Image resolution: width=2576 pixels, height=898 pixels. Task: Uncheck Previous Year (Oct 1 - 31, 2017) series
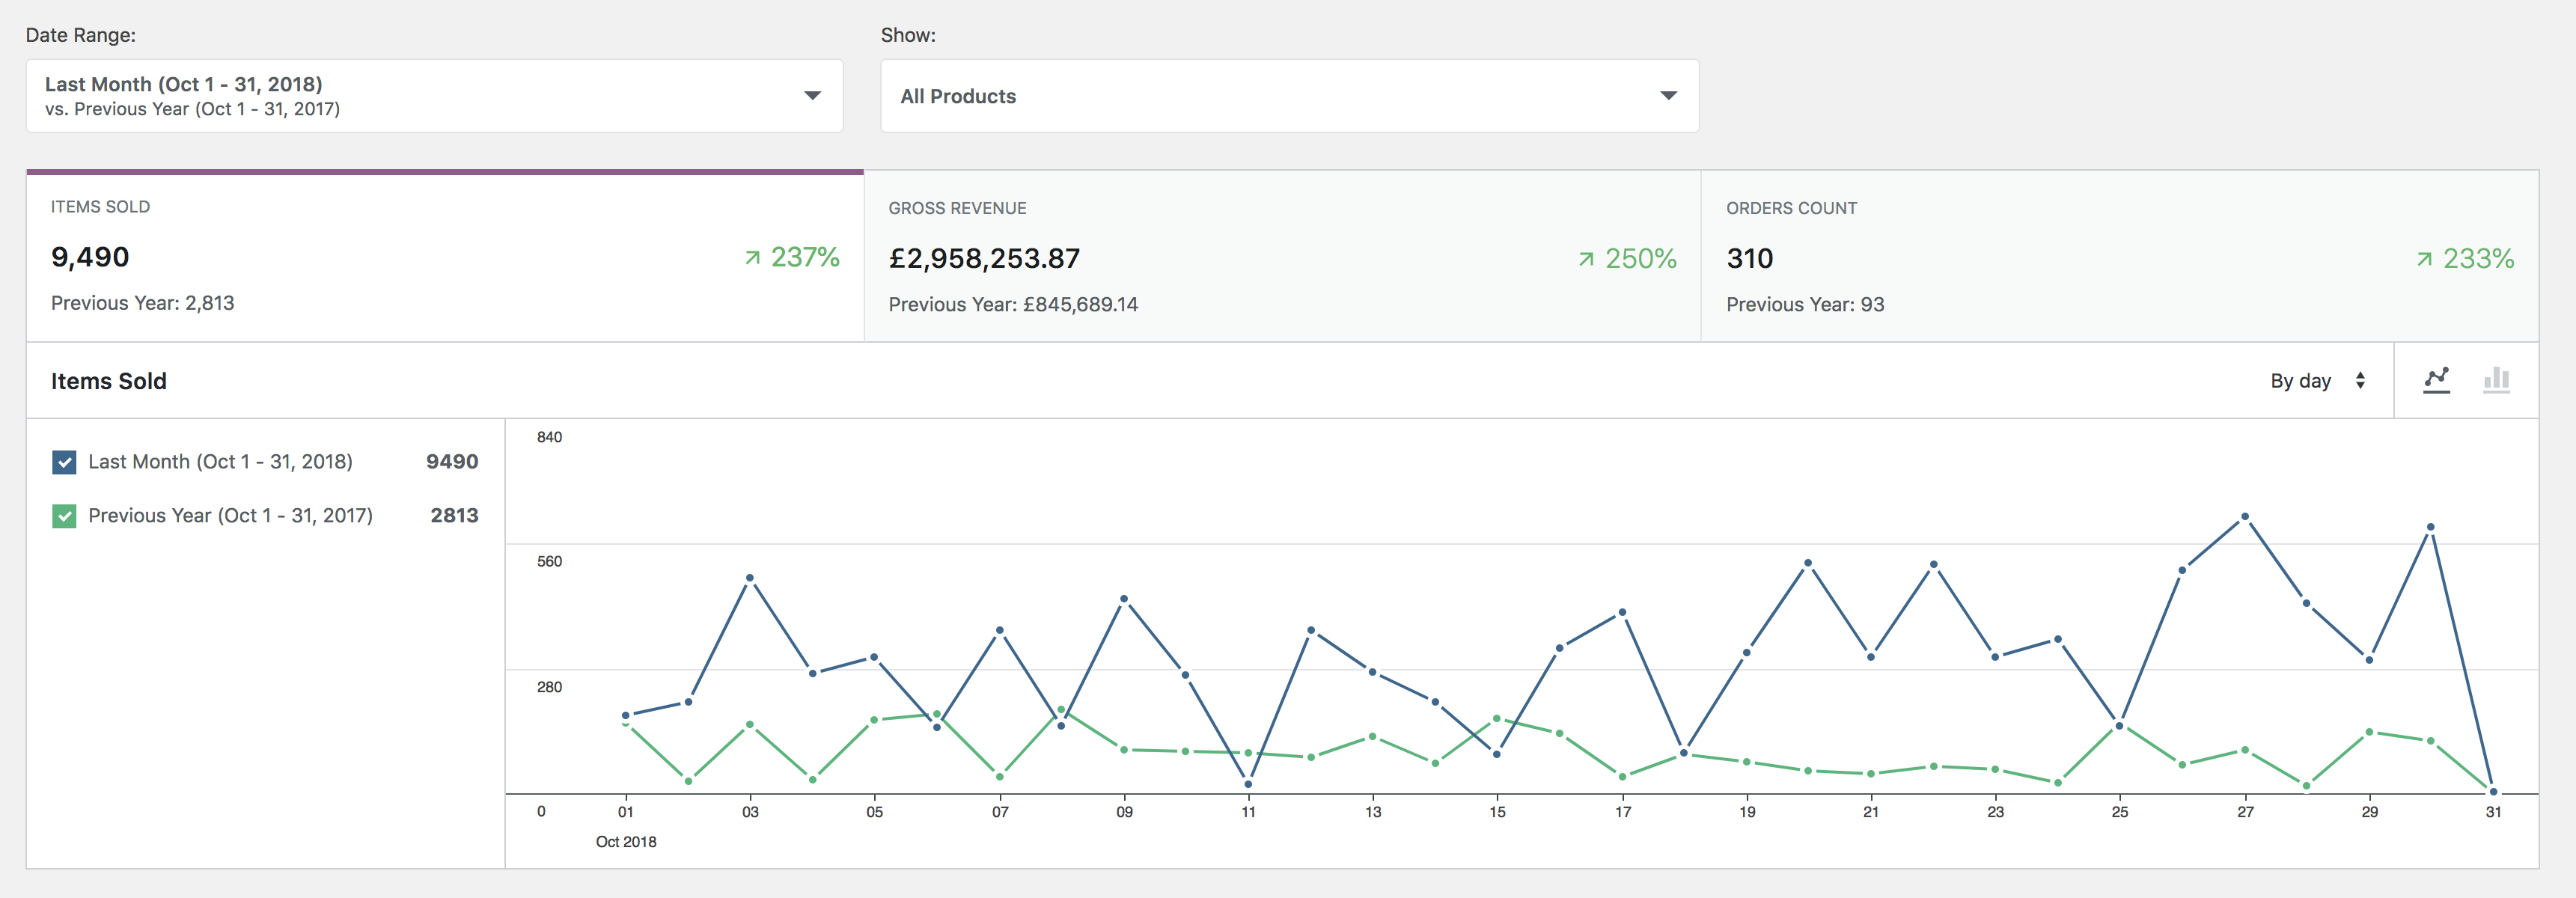64,516
